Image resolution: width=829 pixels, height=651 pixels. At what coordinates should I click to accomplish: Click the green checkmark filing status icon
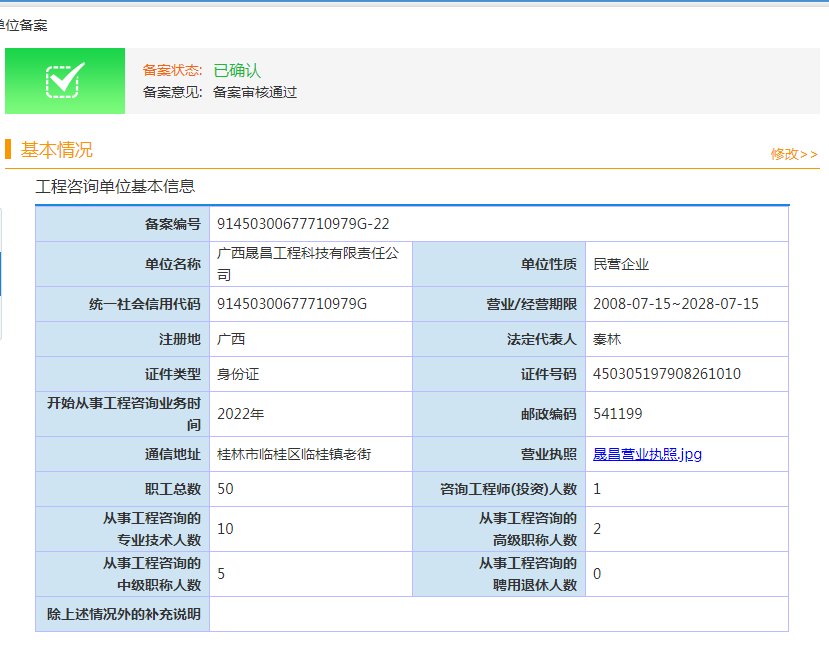[65, 80]
